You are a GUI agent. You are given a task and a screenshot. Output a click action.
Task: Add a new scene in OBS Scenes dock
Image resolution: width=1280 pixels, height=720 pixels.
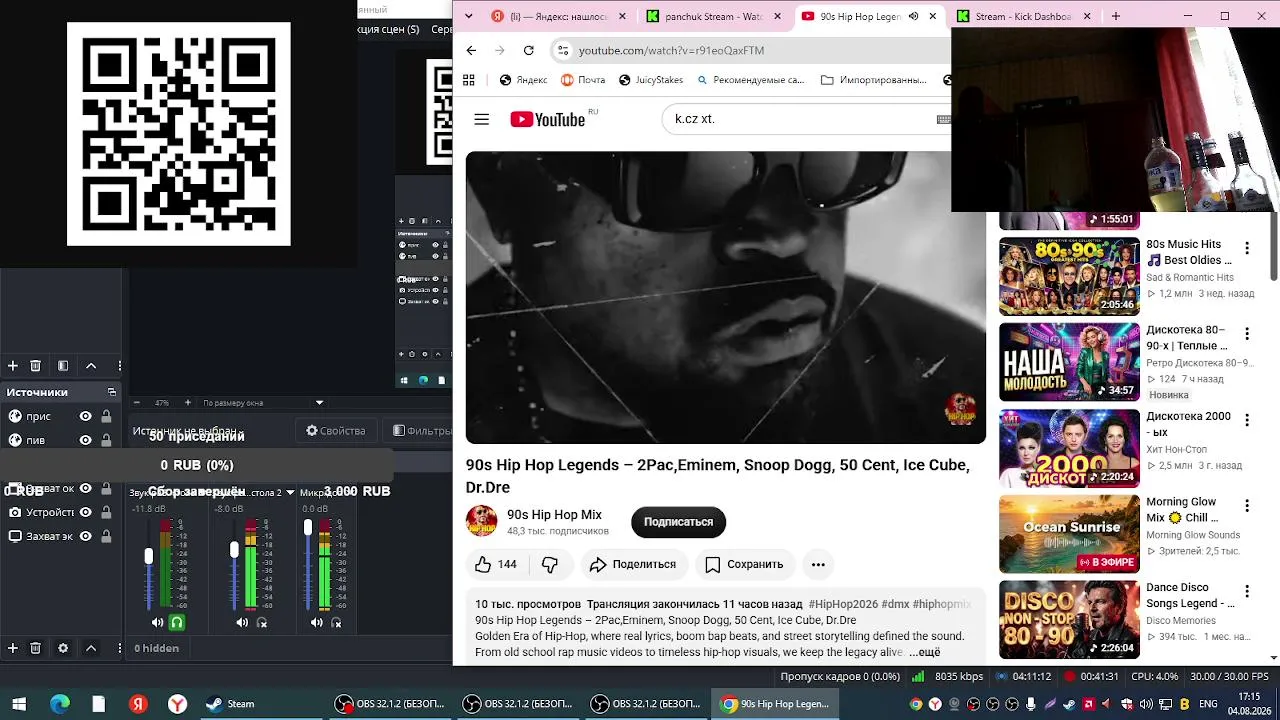pos(13,366)
